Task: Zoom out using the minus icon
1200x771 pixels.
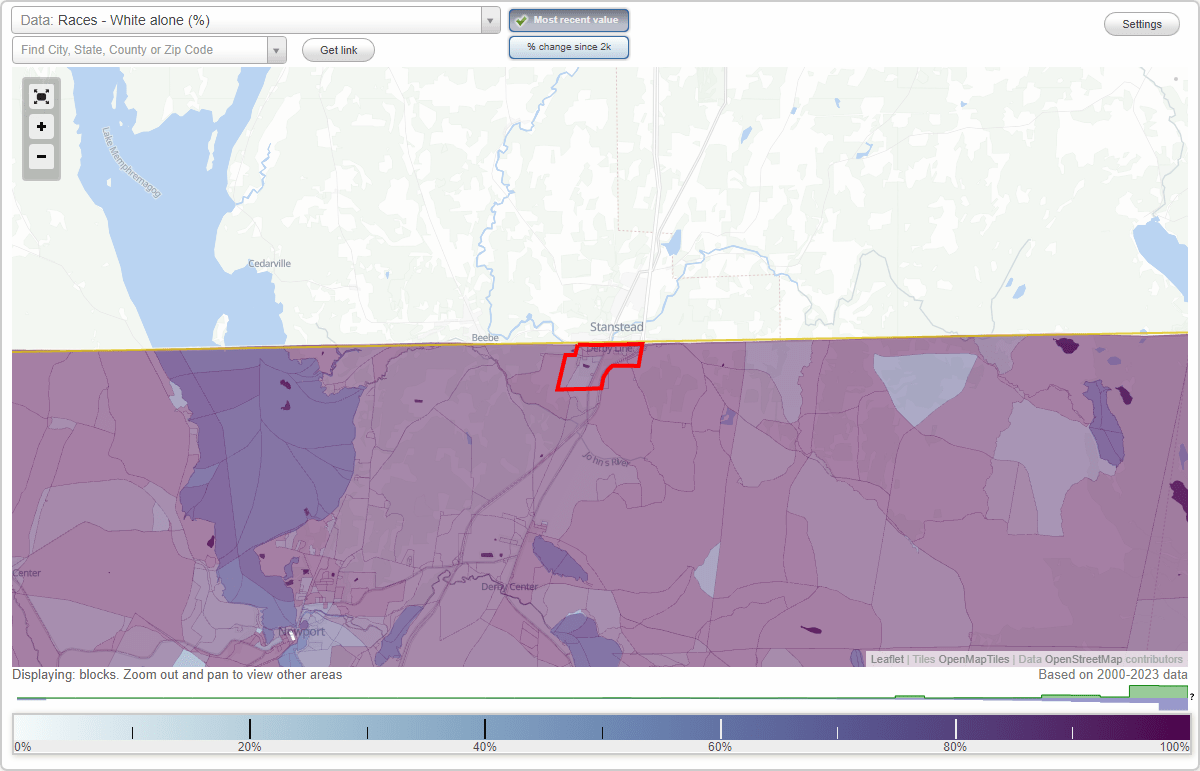Action: [41, 157]
